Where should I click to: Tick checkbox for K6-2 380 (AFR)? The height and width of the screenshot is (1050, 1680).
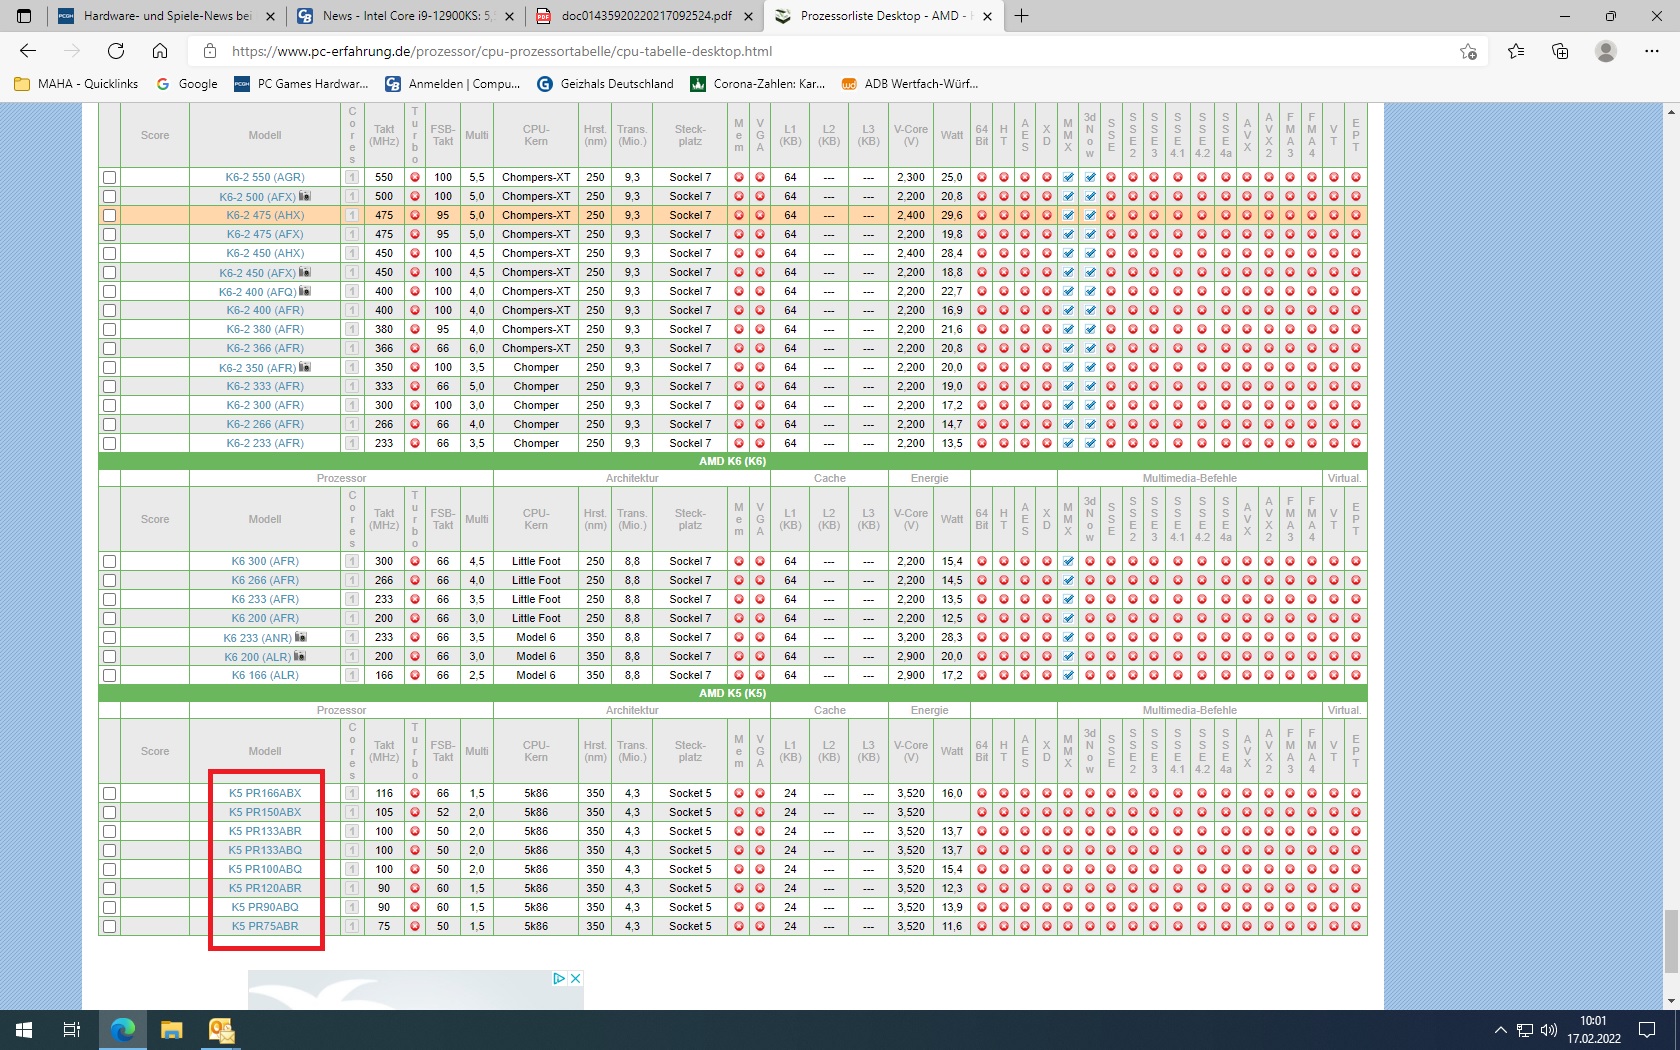coord(109,329)
